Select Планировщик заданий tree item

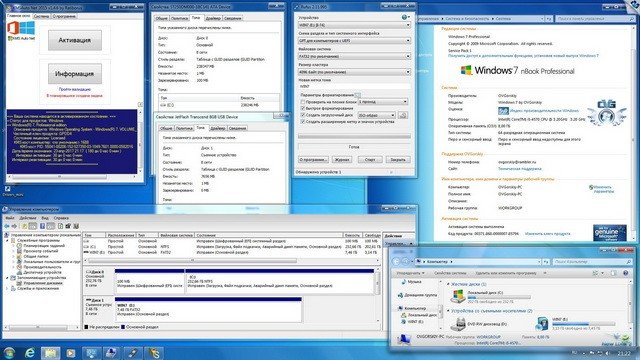44,246
